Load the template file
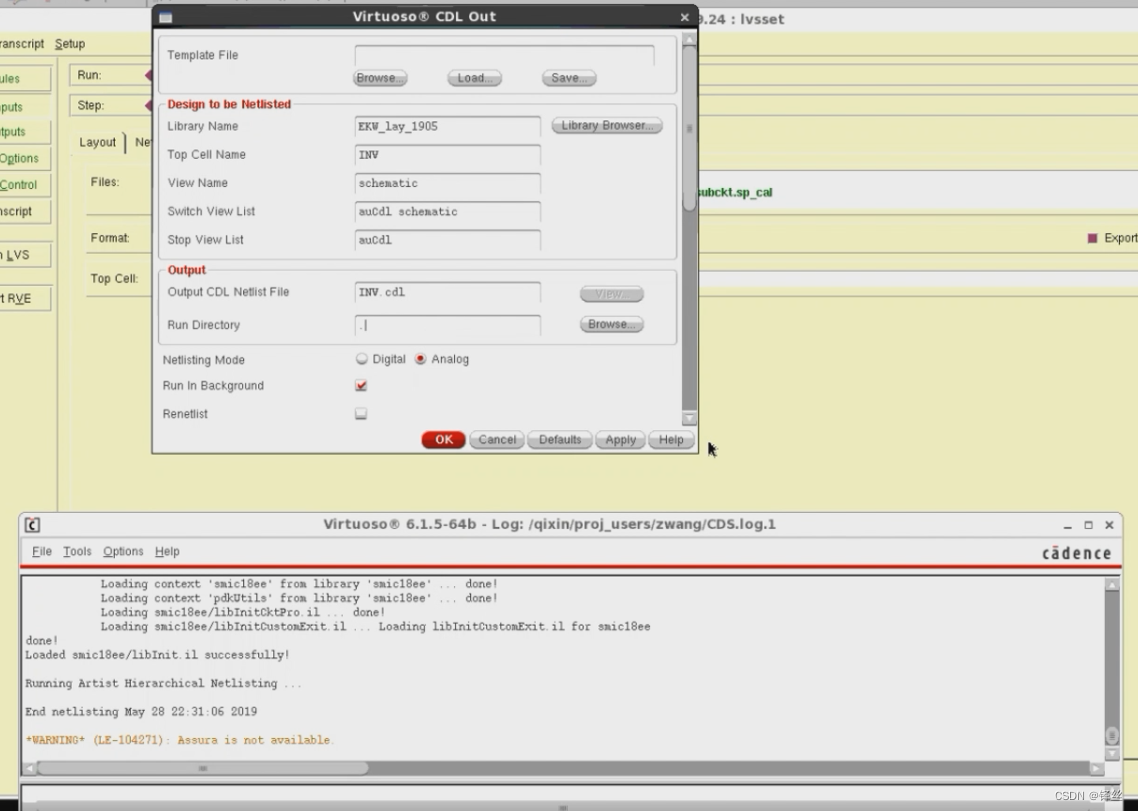 pos(475,78)
